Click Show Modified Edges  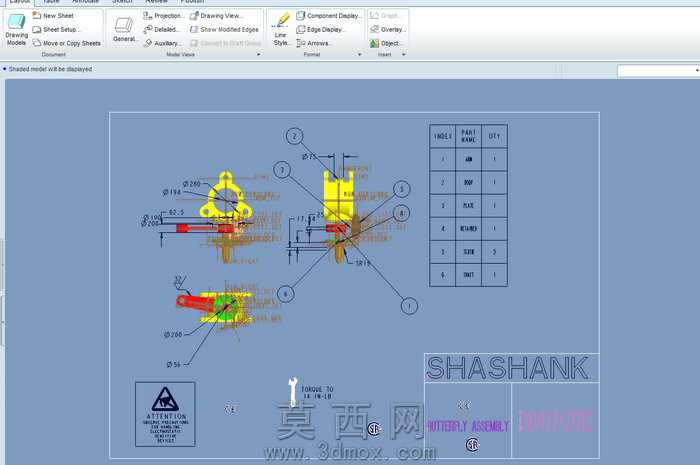(224, 29)
